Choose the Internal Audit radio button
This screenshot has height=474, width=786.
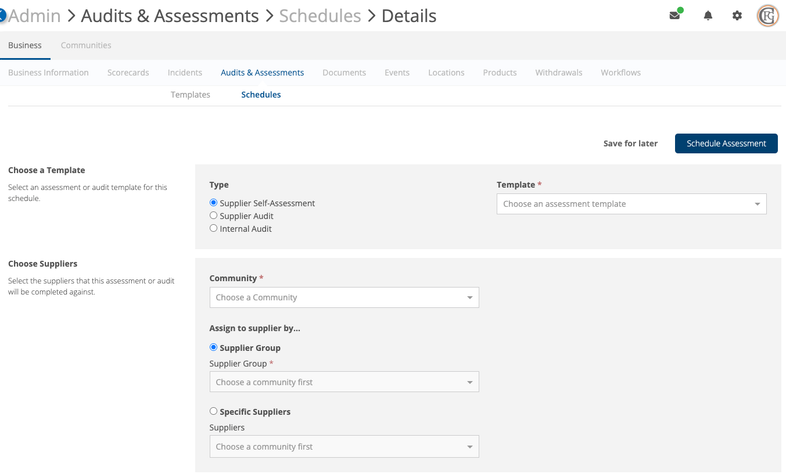(x=214, y=229)
